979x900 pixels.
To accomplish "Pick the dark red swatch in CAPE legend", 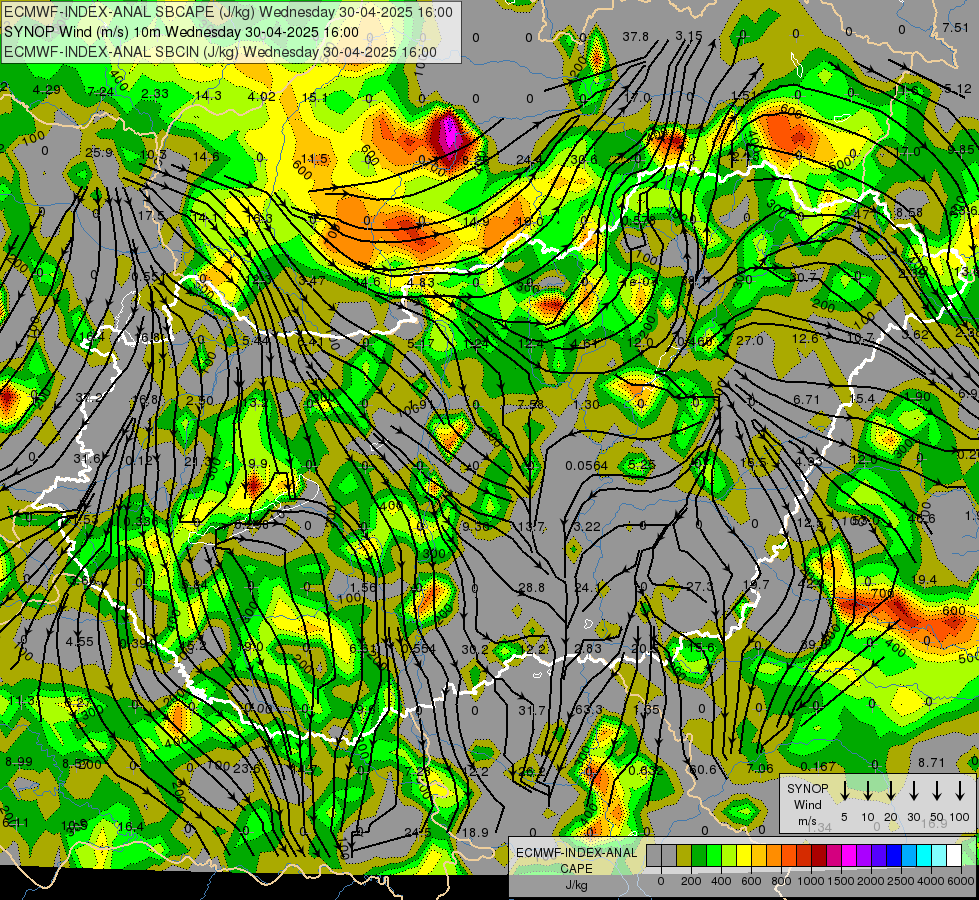I will (819, 855).
